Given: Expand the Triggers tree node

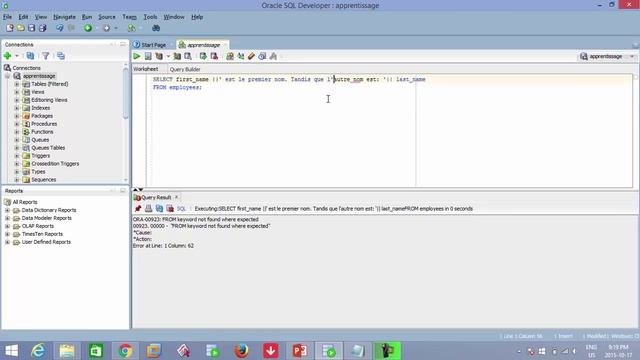Looking at the screenshot, I should click(17, 156).
